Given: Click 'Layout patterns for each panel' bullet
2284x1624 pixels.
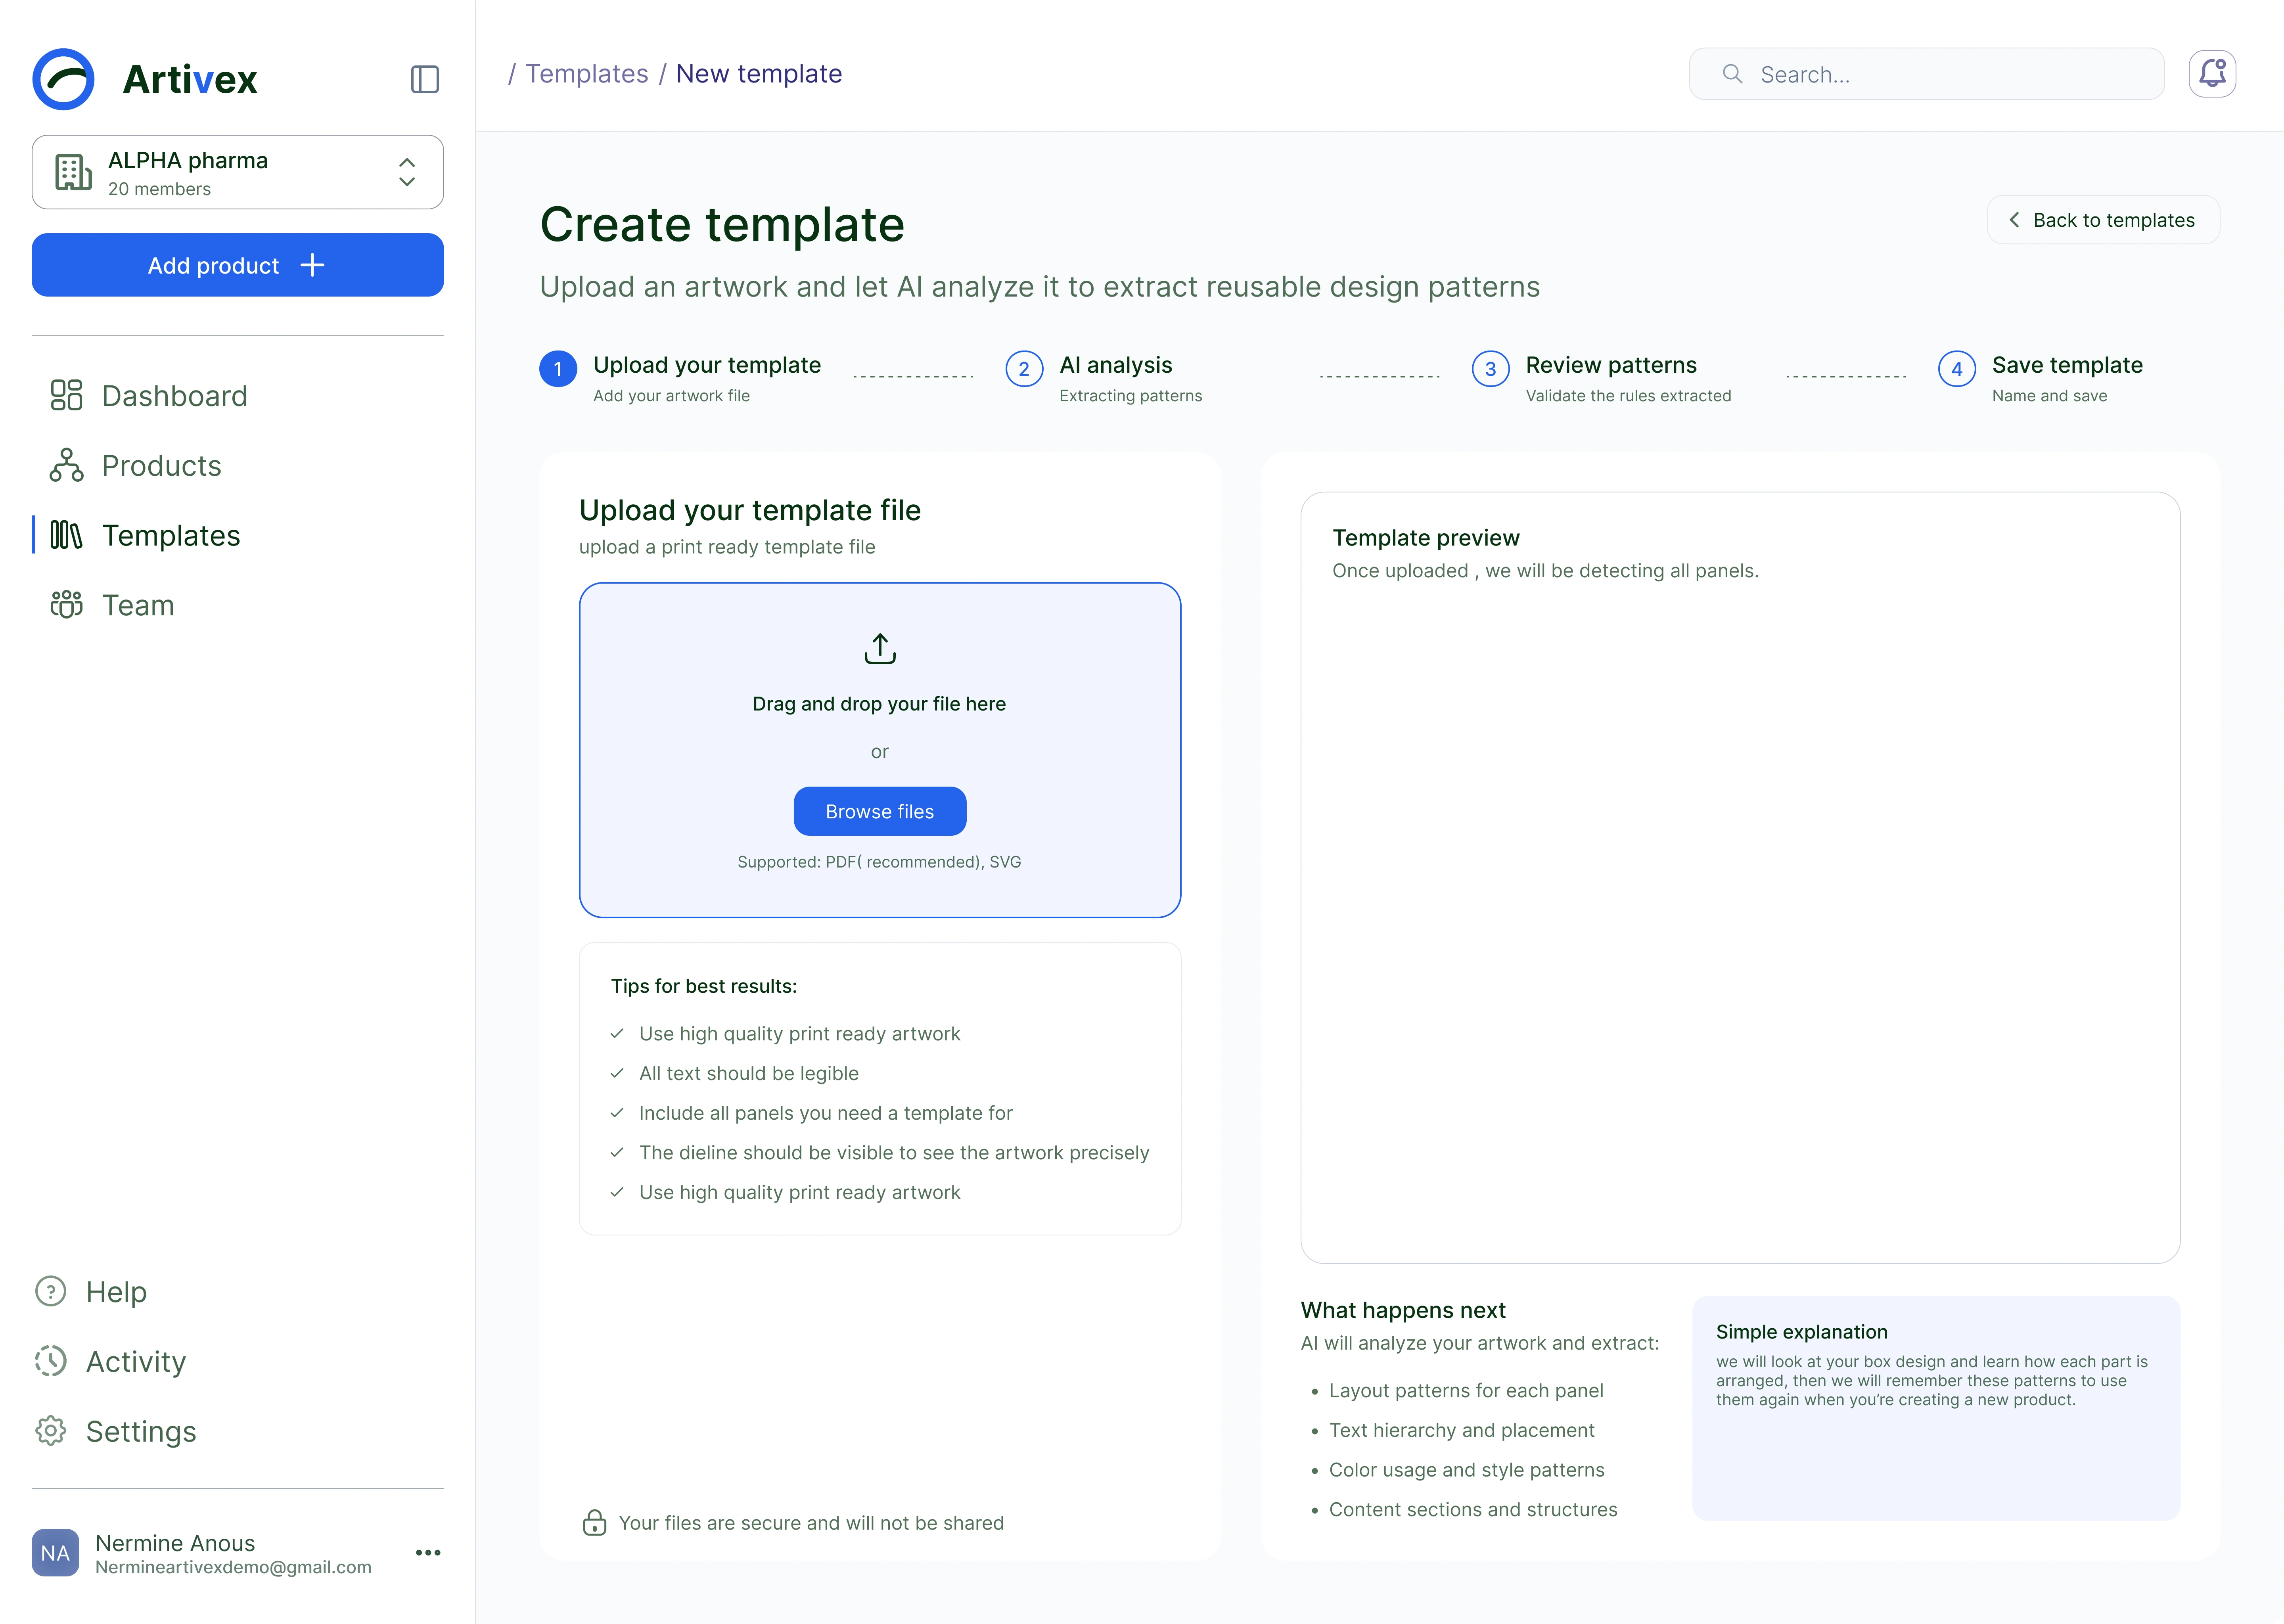Looking at the screenshot, I should tap(1466, 1391).
